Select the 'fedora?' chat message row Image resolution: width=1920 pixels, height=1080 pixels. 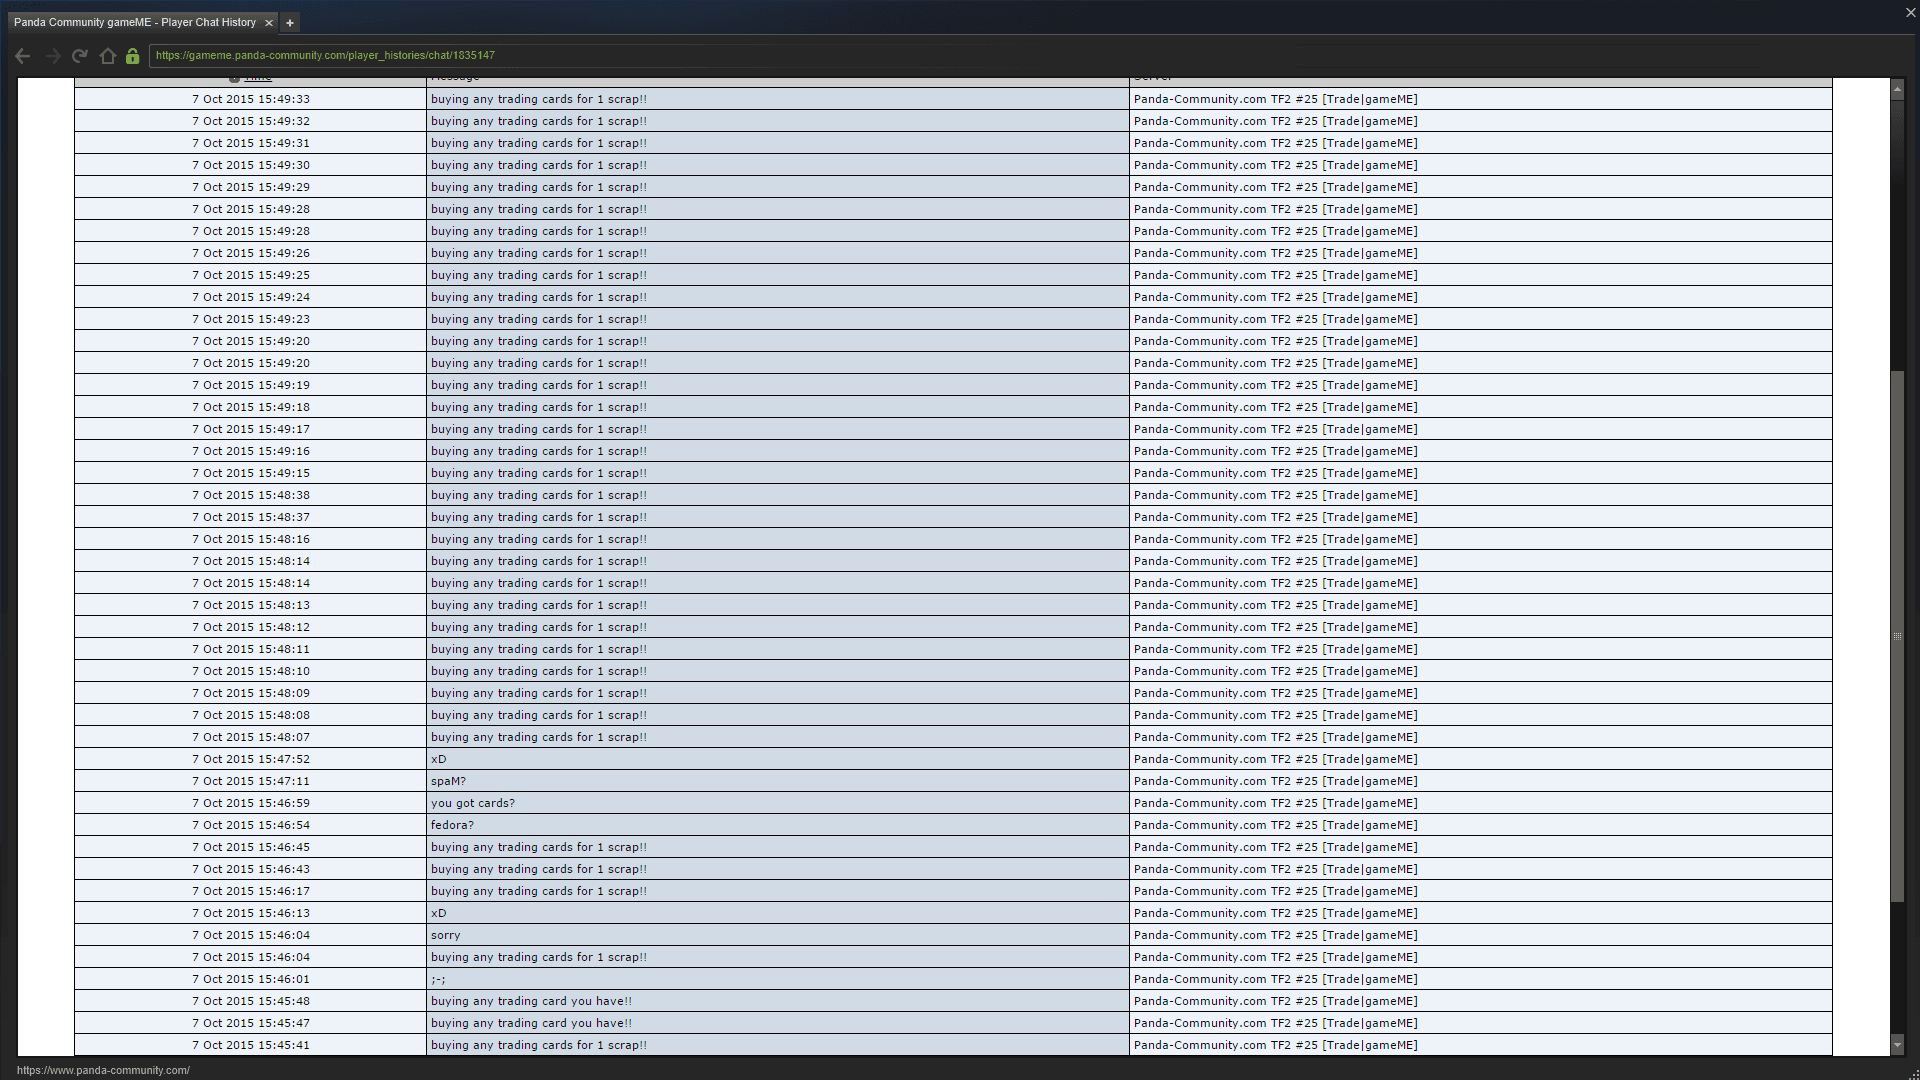pyautogui.click(x=452, y=825)
